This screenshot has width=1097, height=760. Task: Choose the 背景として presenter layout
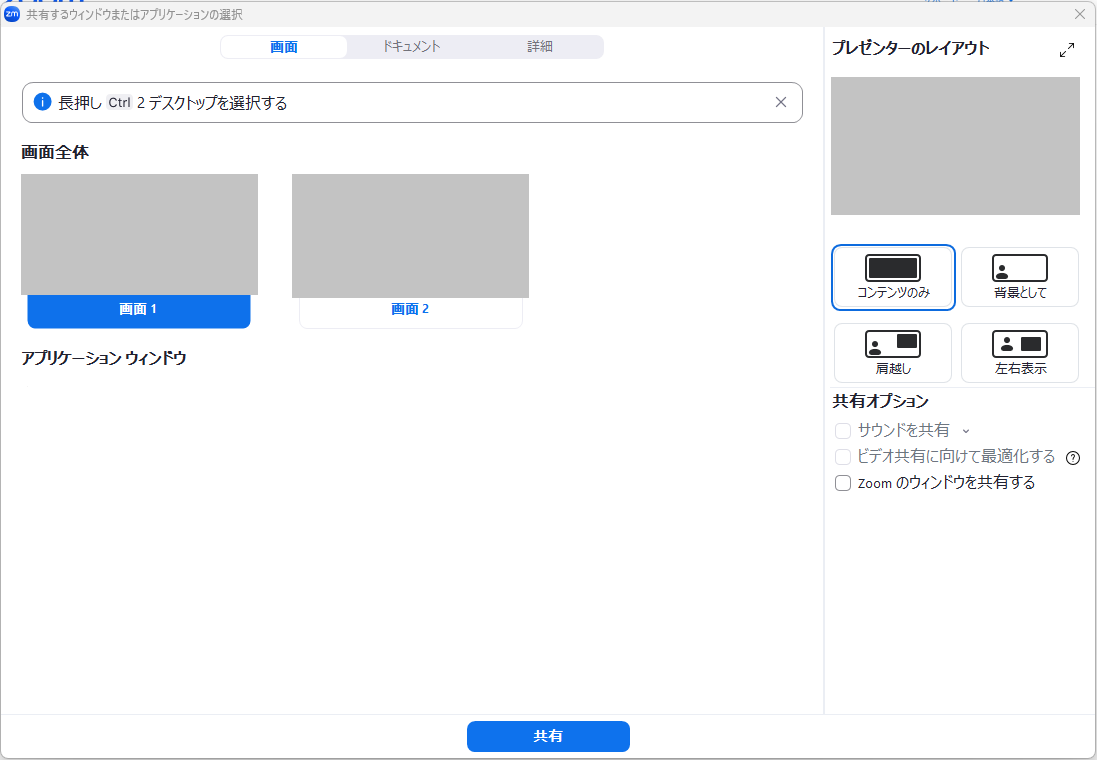coord(1019,268)
